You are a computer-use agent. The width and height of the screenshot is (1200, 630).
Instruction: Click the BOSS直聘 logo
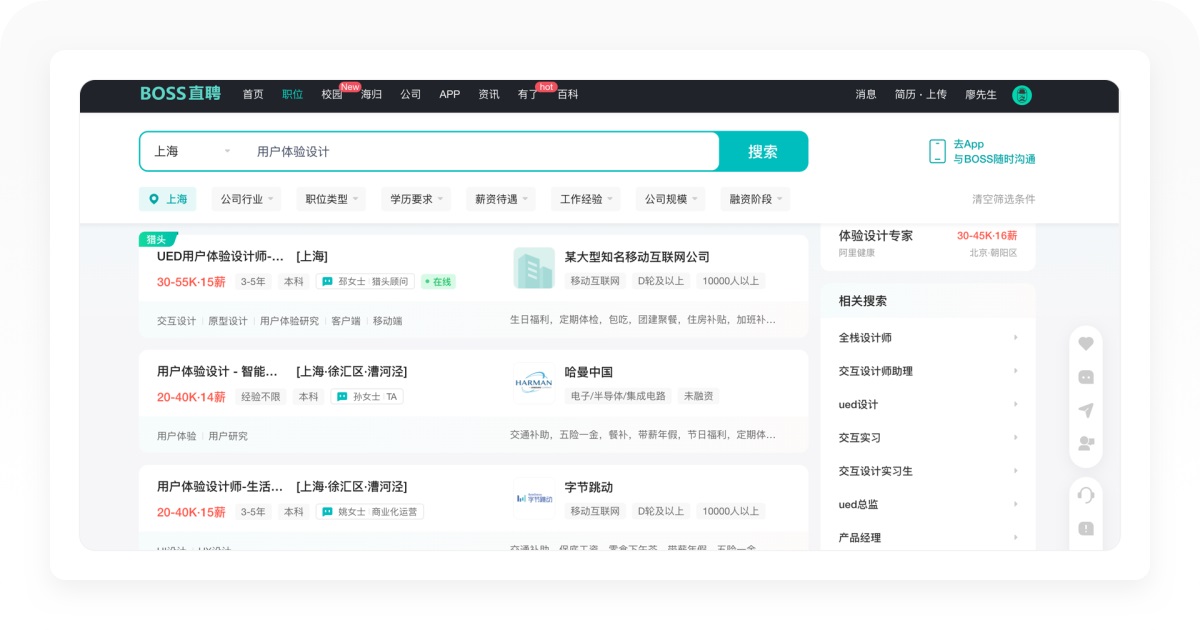point(180,94)
